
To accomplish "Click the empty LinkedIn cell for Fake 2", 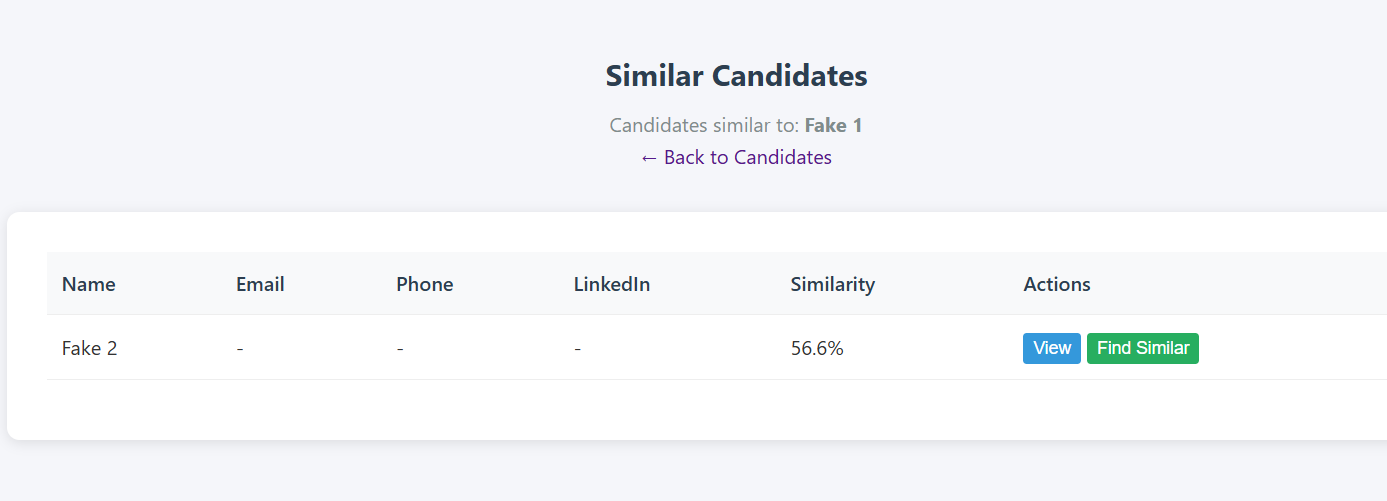I will [578, 348].
